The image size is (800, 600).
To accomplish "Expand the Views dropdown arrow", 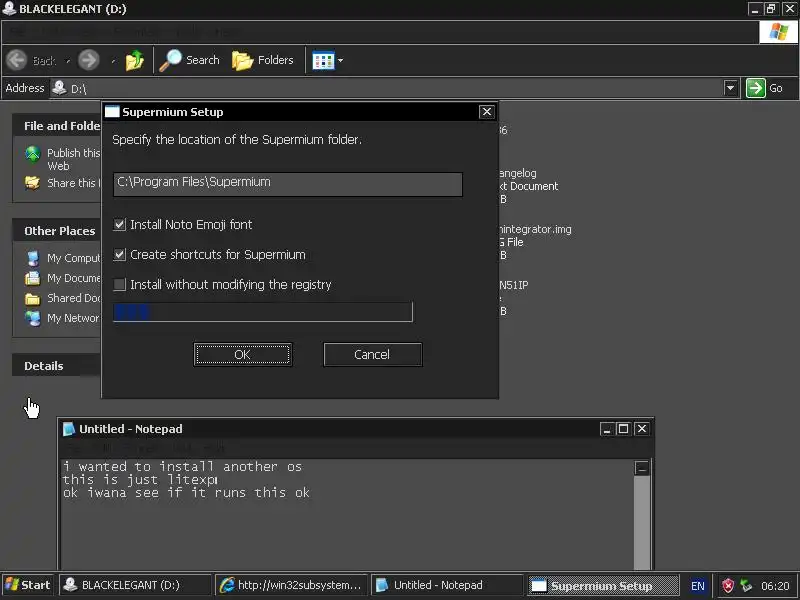I will [x=340, y=61].
